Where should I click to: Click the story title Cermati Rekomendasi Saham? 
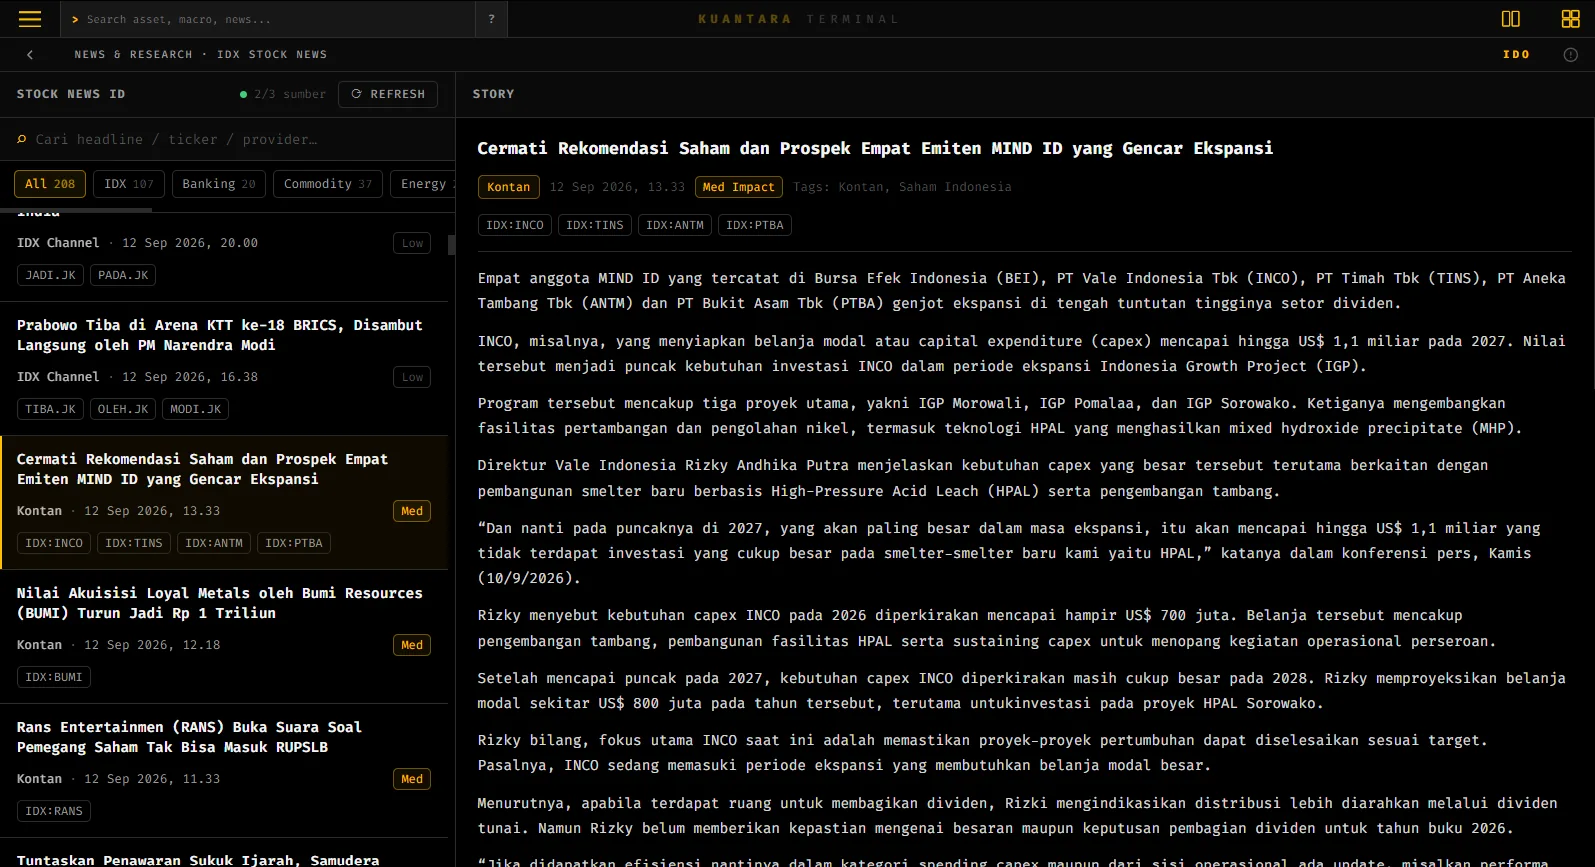click(x=875, y=148)
